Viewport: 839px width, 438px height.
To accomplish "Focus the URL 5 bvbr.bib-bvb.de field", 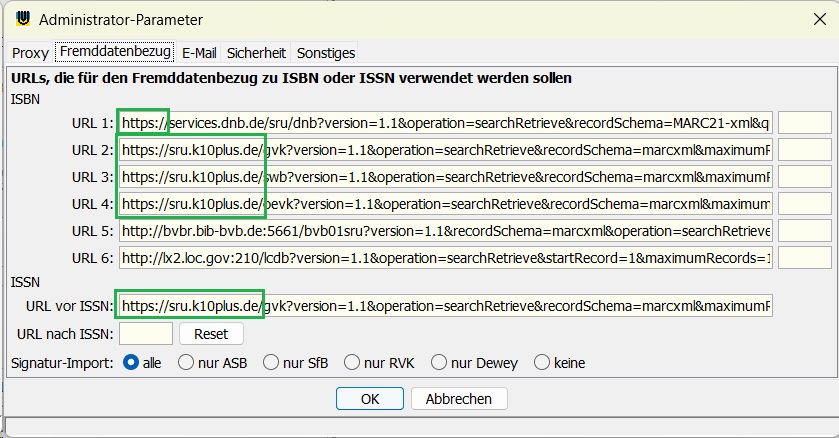I will tap(445, 231).
